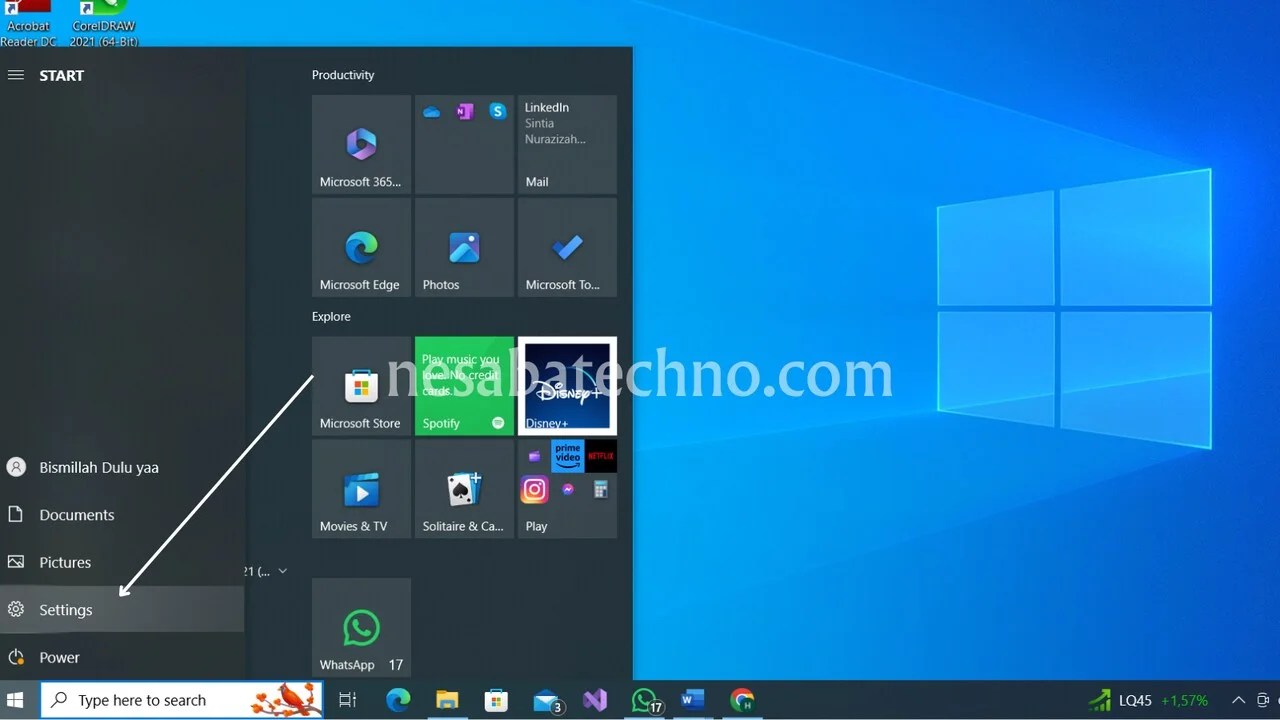Screen dimensions: 1280x720
Task: Open the Bismillah Dulu yaa user account
Action: (122, 467)
